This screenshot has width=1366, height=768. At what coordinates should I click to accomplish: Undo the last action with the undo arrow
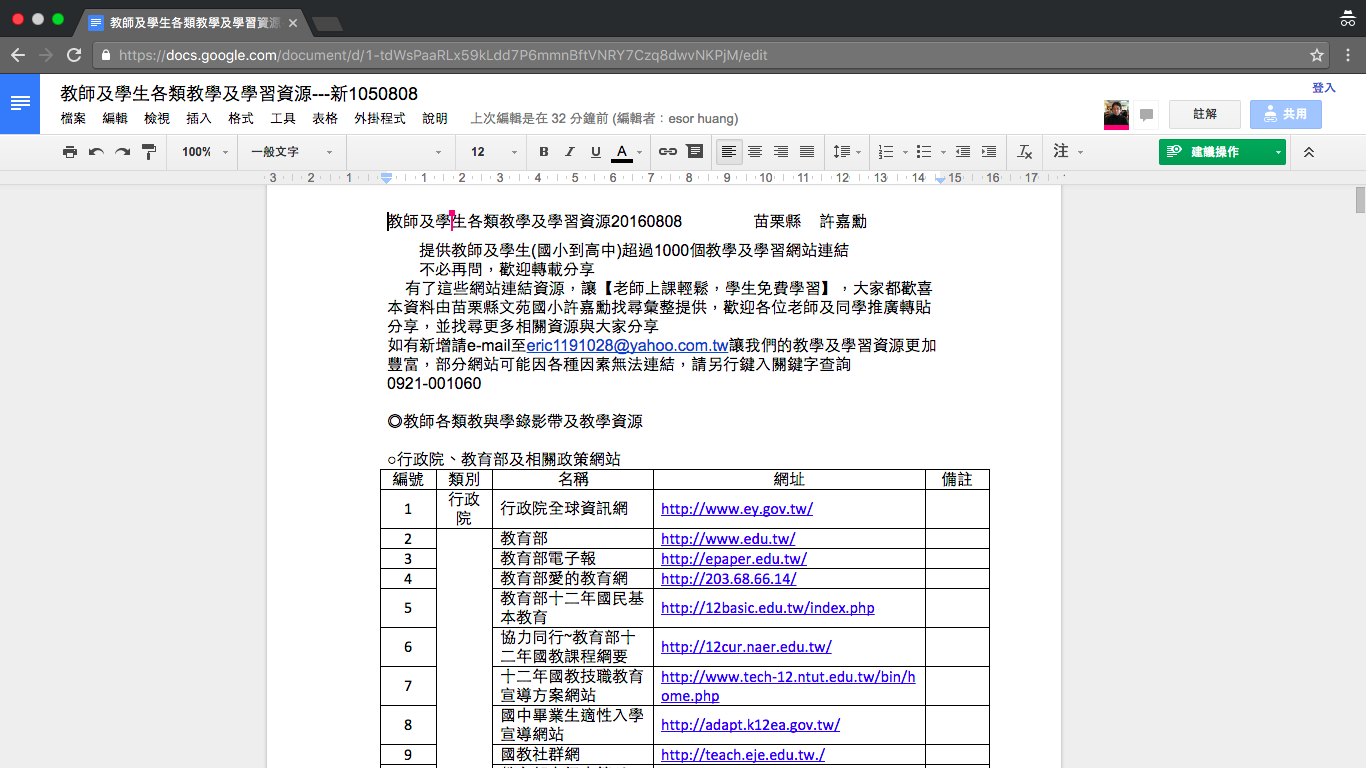(96, 152)
